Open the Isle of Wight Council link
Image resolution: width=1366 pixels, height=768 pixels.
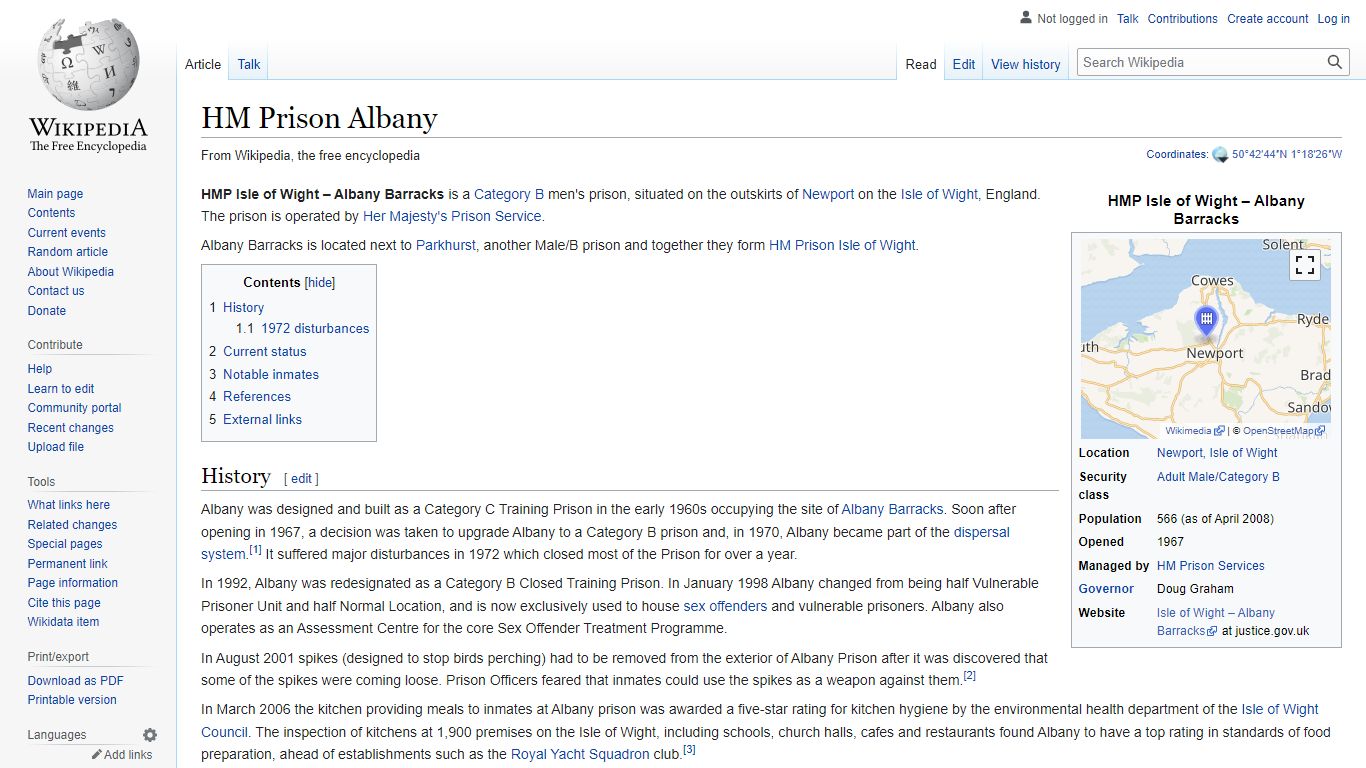pyautogui.click(x=760, y=720)
